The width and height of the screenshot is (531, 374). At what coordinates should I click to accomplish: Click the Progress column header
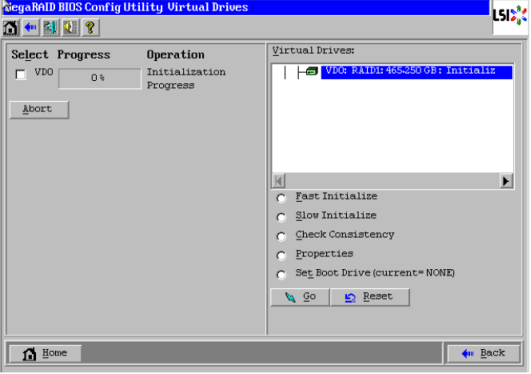click(x=84, y=55)
